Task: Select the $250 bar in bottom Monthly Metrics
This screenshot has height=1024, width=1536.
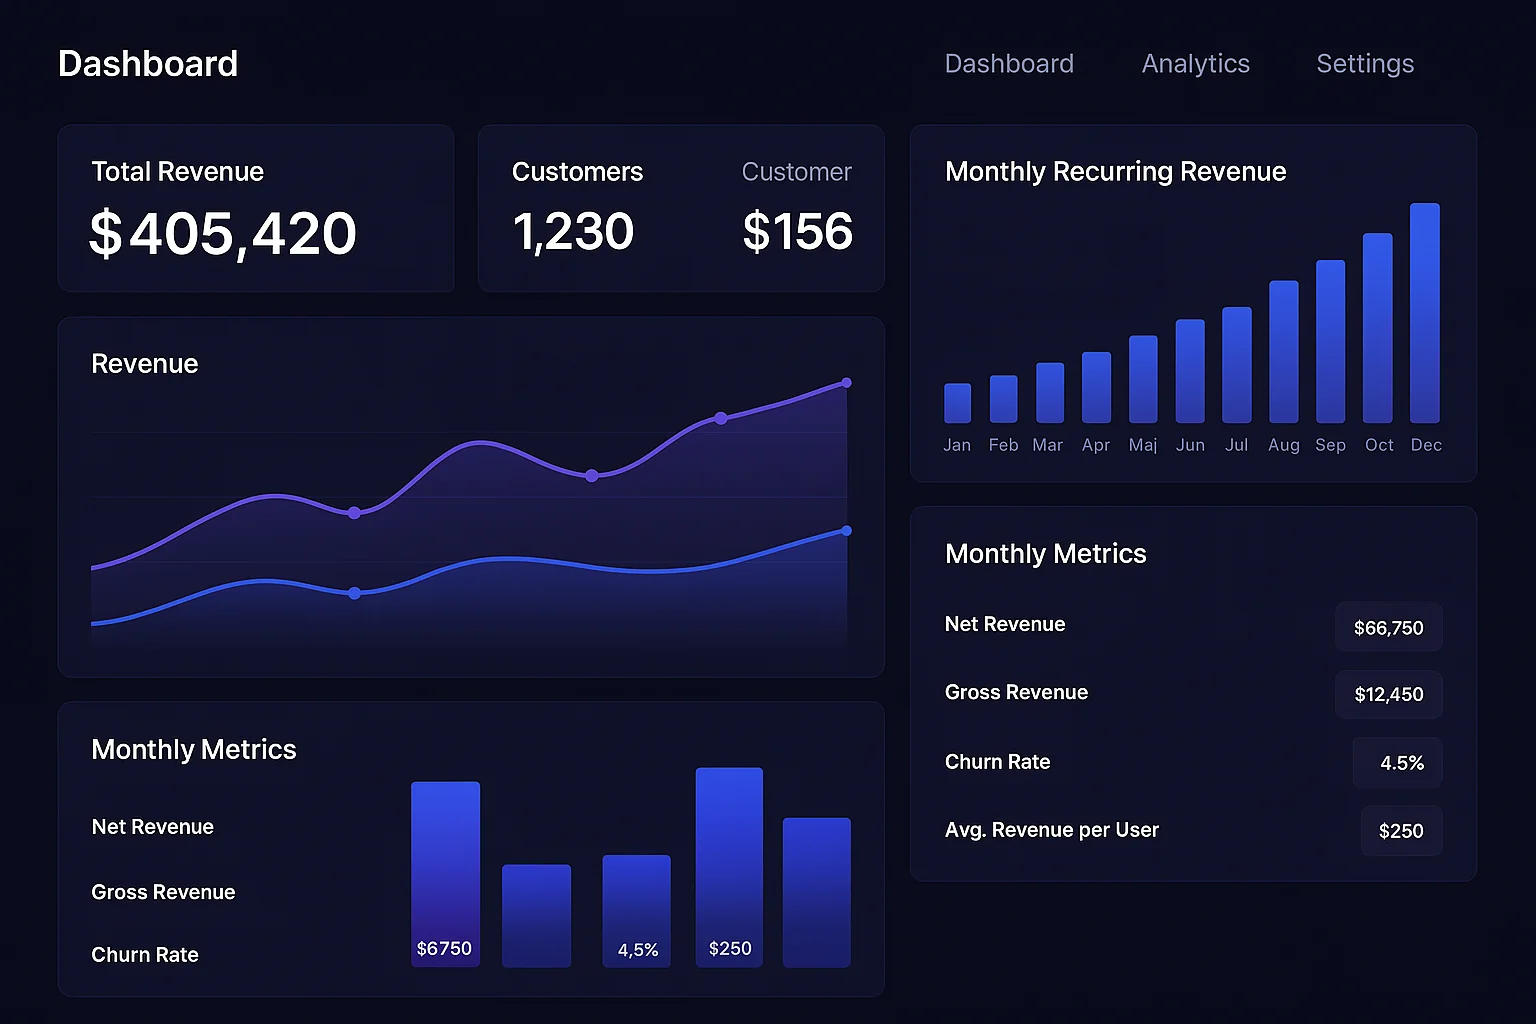Action: [729, 867]
